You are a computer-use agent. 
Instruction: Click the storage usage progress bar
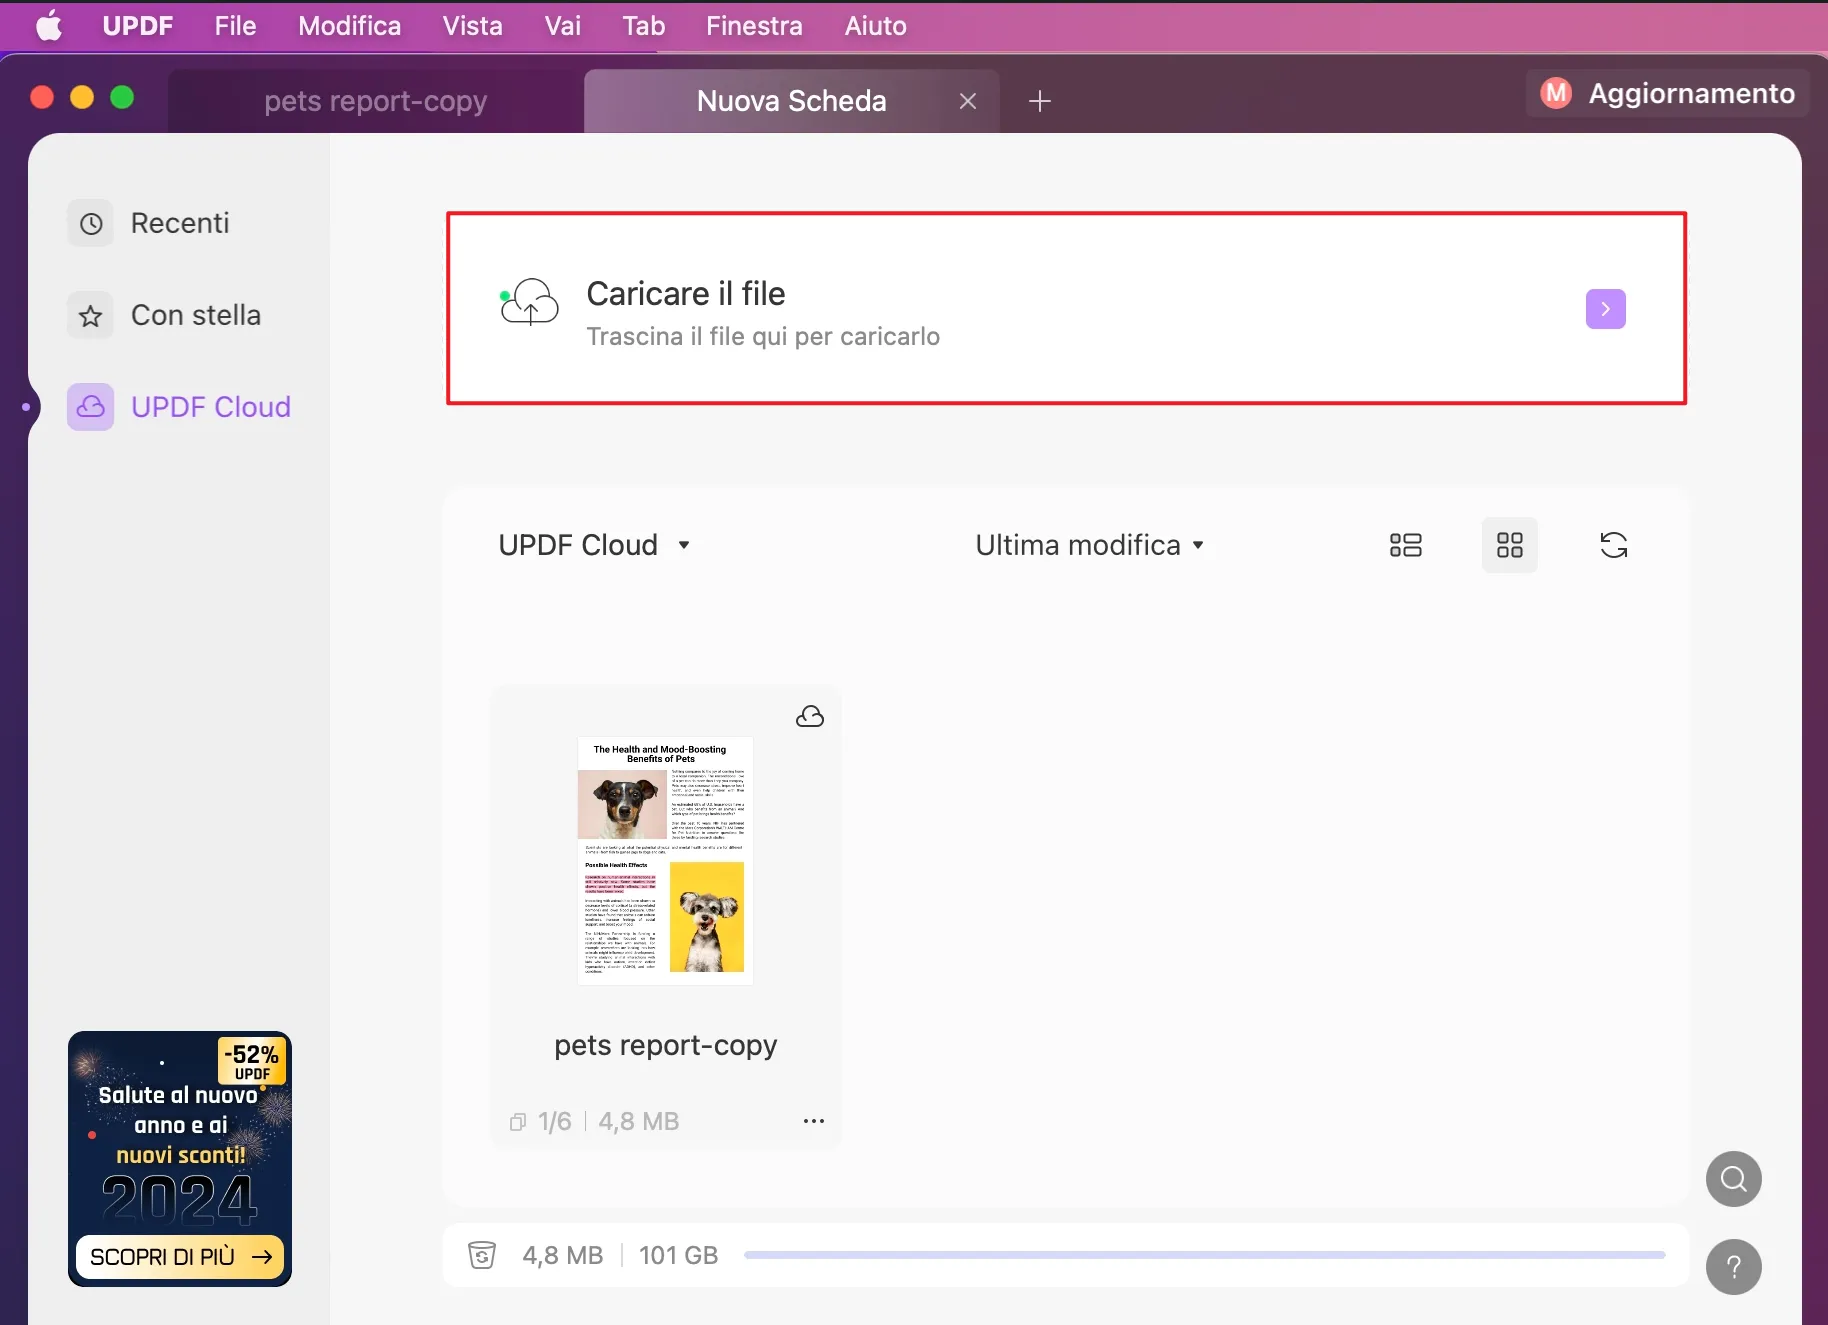pyautogui.click(x=1205, y=1255)
